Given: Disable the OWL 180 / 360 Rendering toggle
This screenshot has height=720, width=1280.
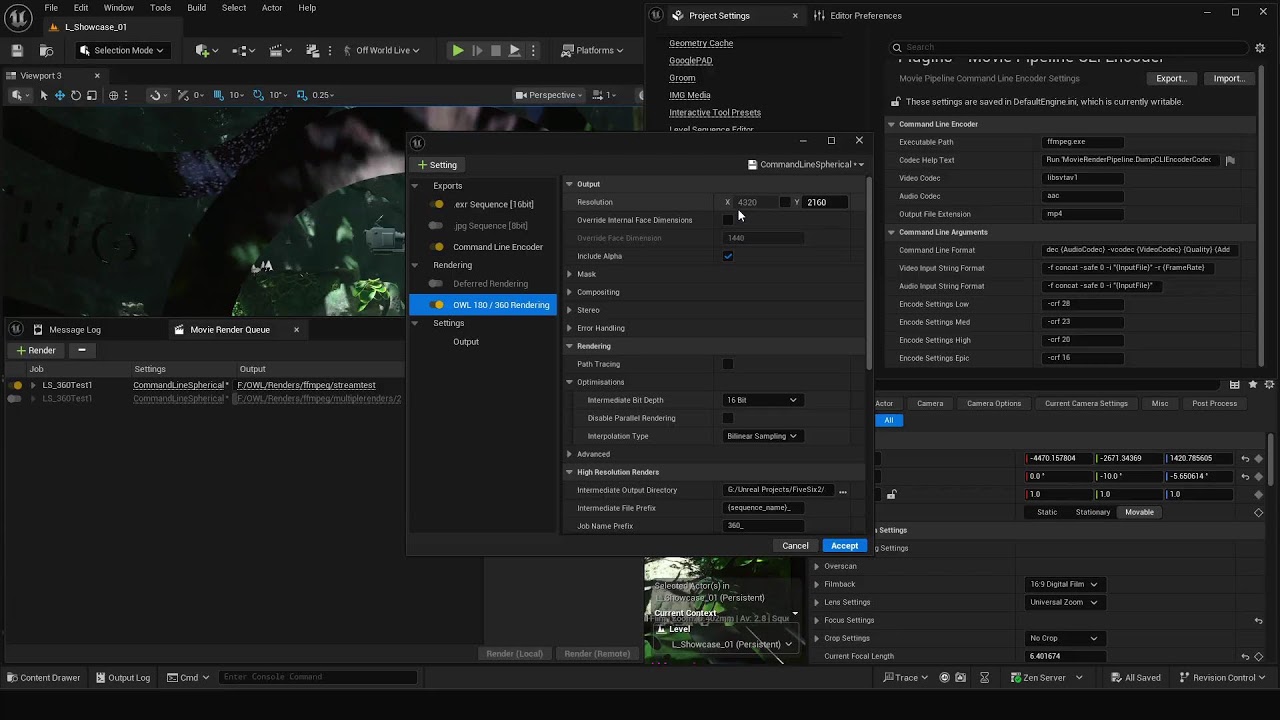Looking at the screenshot, I should (436, 305).
